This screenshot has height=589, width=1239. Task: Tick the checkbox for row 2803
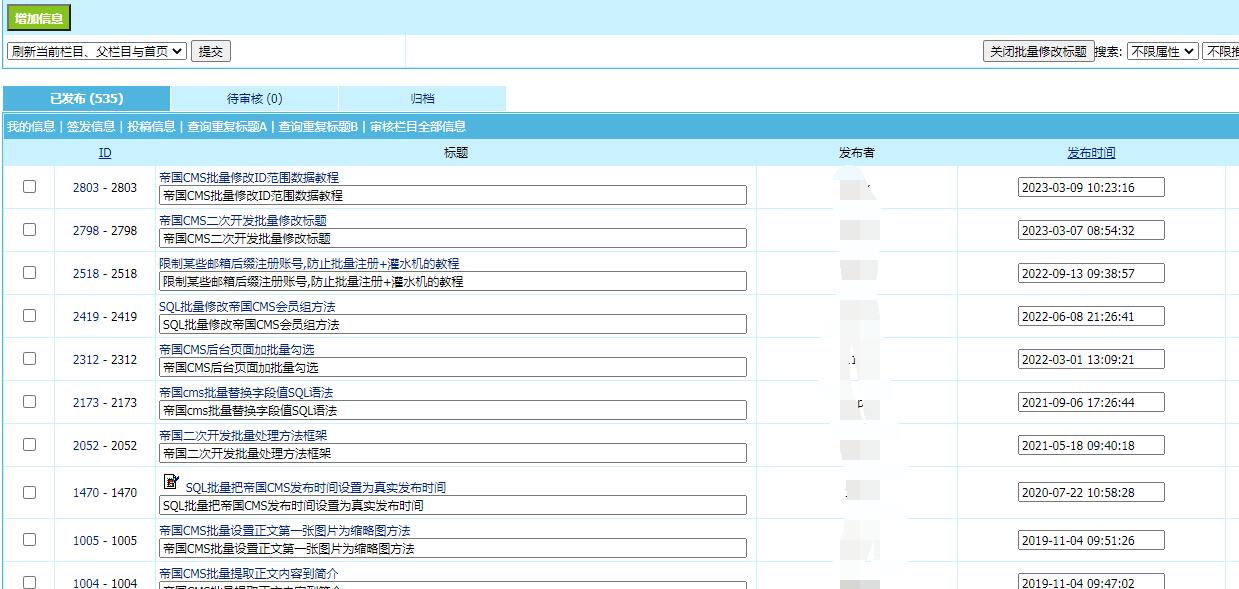pos(29,186)
